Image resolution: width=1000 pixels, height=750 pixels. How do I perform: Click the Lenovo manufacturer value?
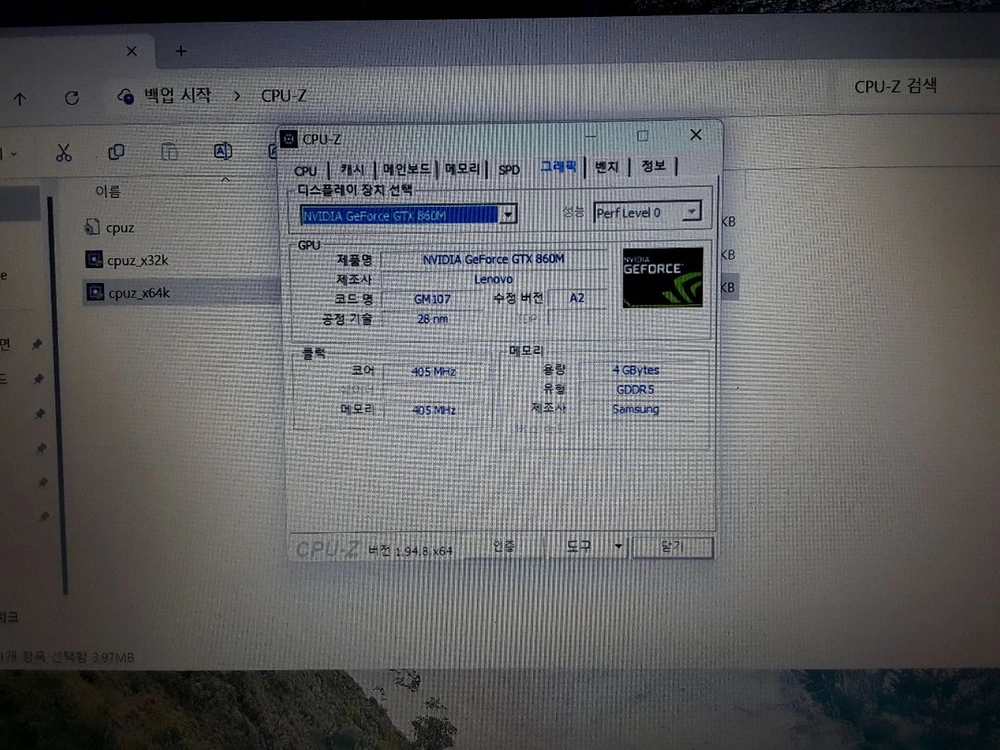(x=493, y=279)
